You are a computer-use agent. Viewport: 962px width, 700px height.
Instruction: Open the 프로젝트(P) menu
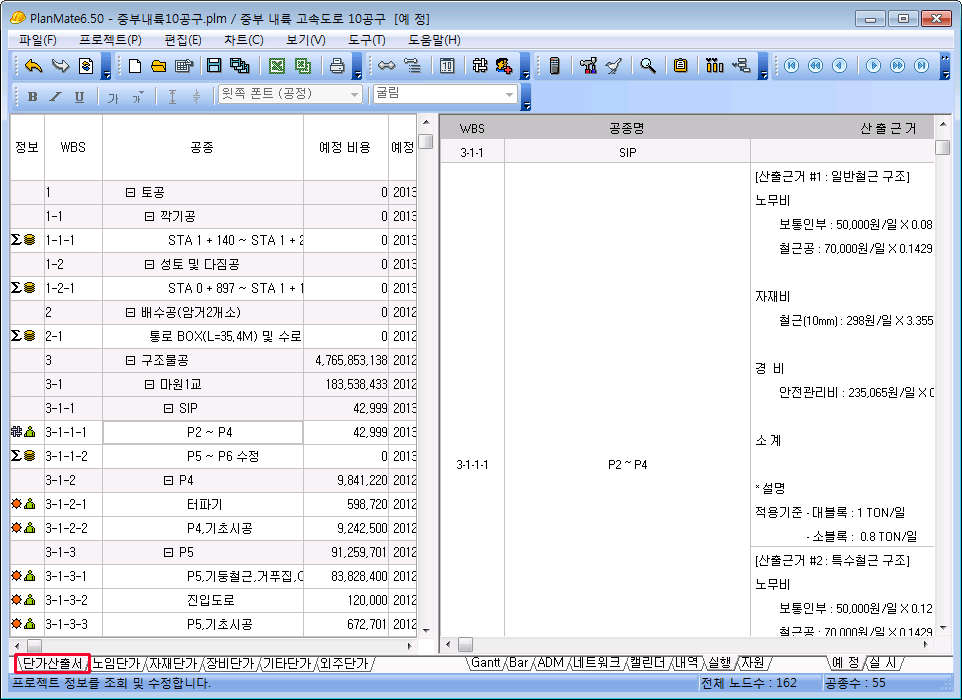pos(110,40)
